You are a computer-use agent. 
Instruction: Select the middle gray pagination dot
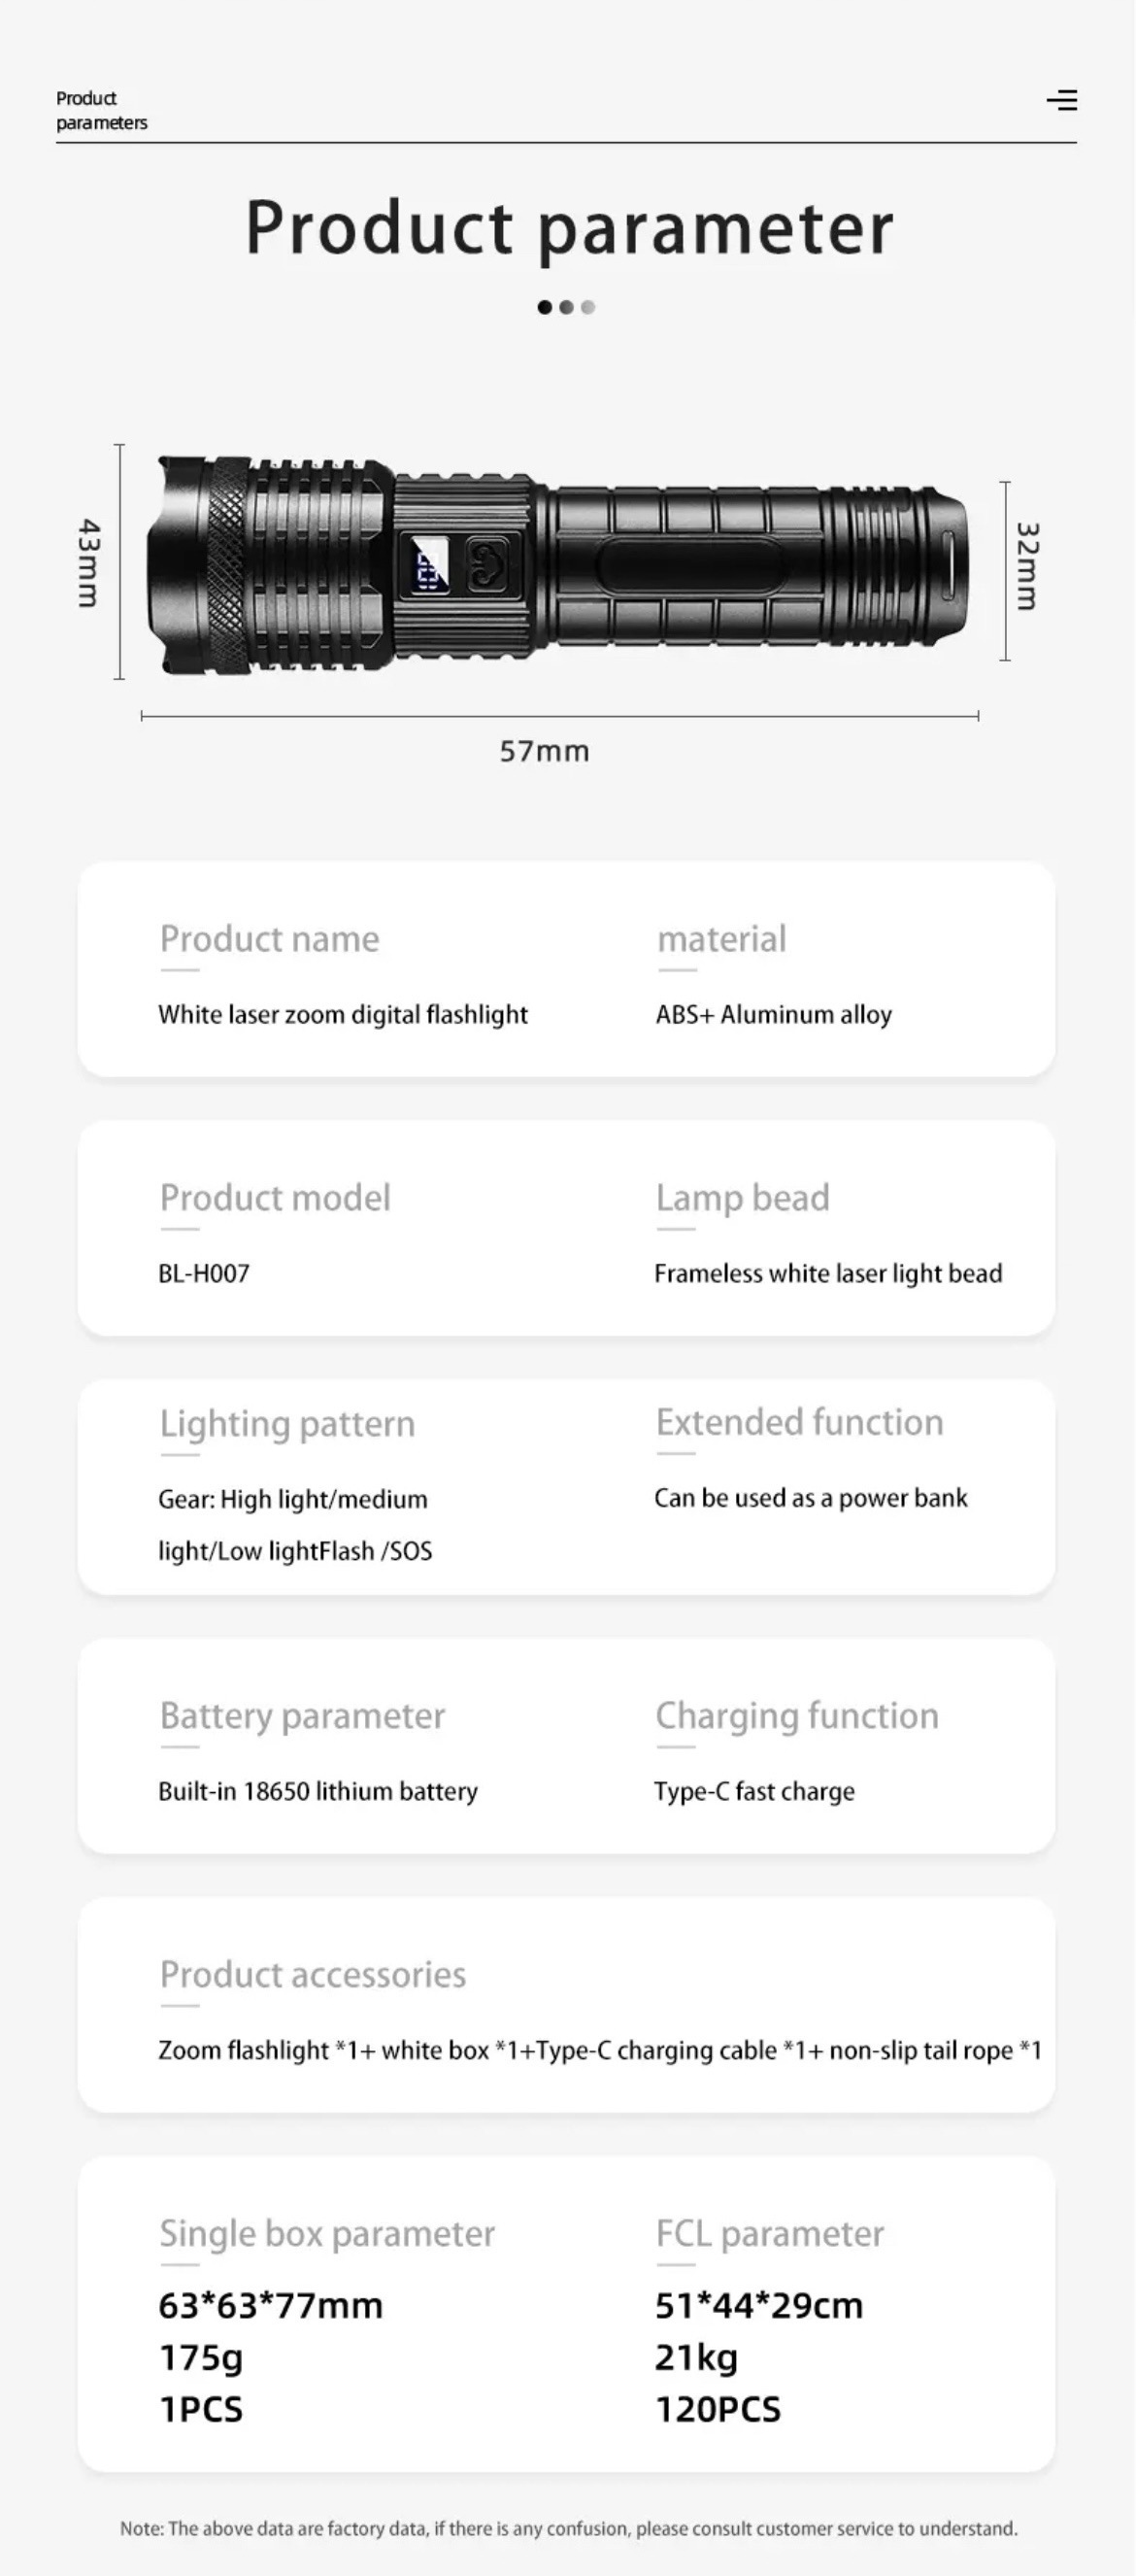(566, 307)
